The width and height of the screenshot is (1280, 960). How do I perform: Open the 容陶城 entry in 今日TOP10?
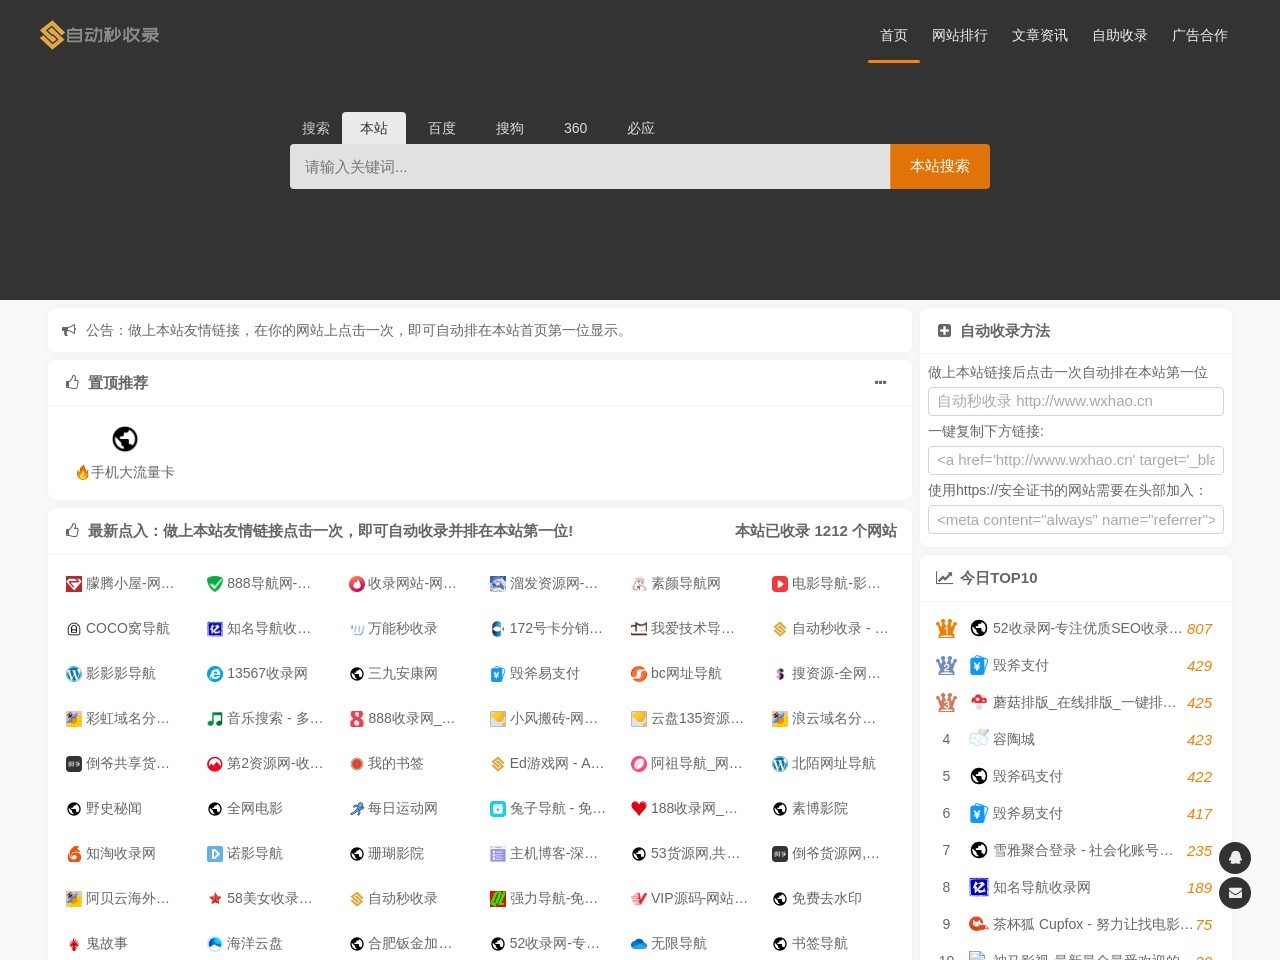pyautogui.click(x=1013, y=739)
